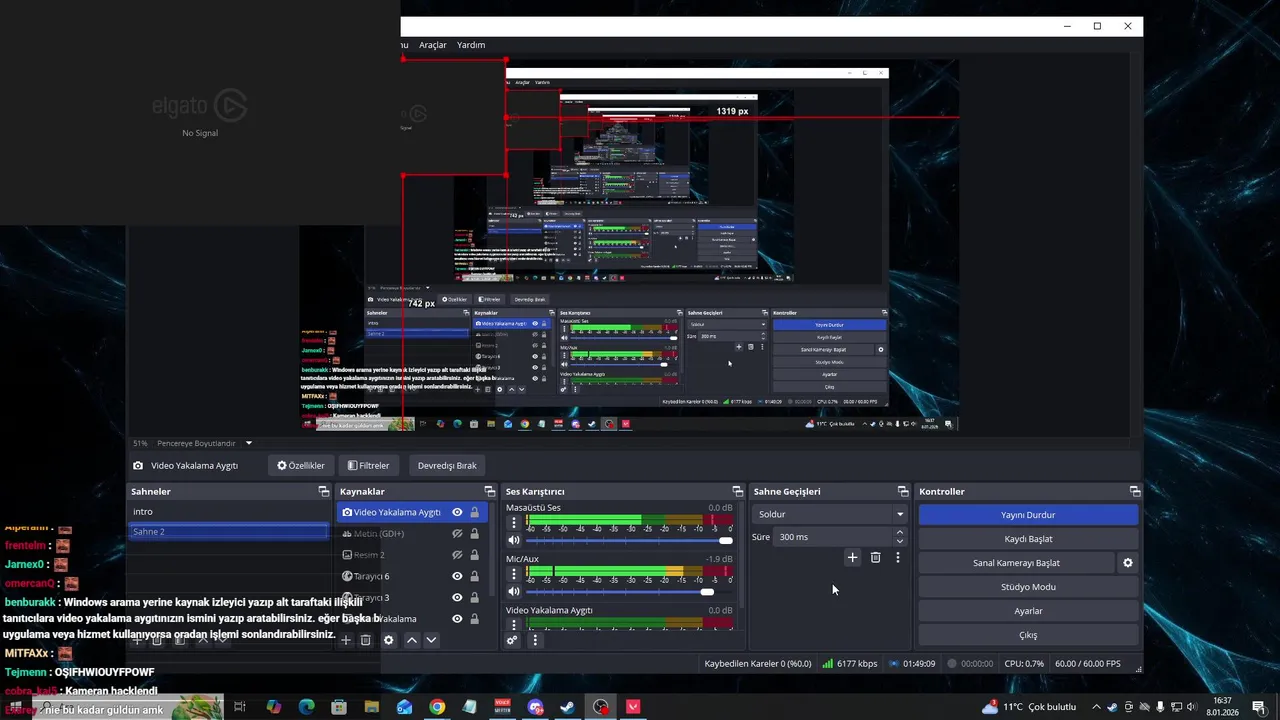Pop out the Kontroller dock panel
The height and width of the screenshot is (720, 1280).
[x=1134, y=491]
